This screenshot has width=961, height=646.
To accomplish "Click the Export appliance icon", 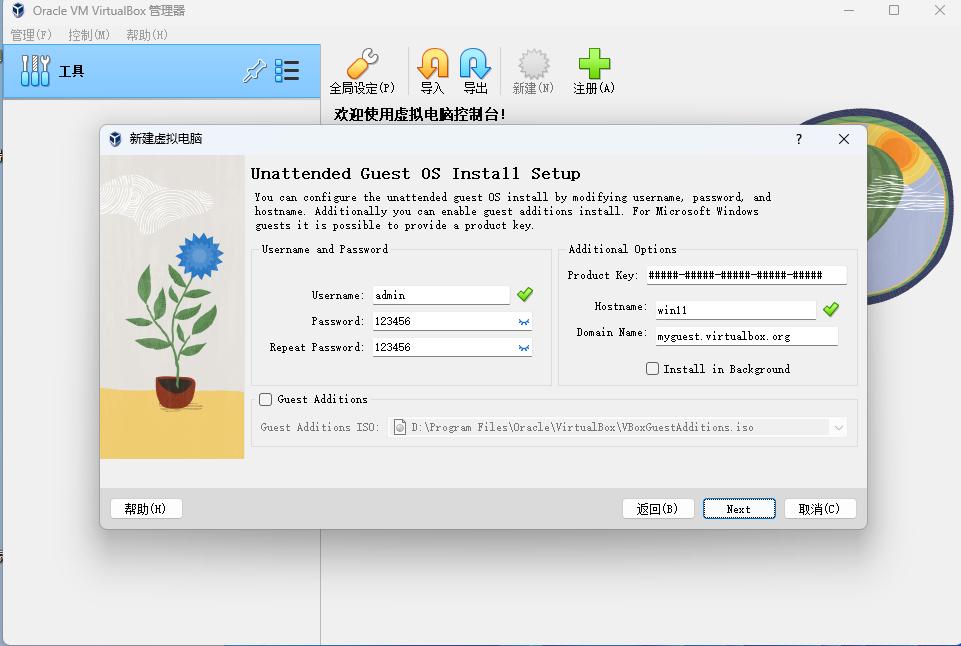I will (475, 64).
